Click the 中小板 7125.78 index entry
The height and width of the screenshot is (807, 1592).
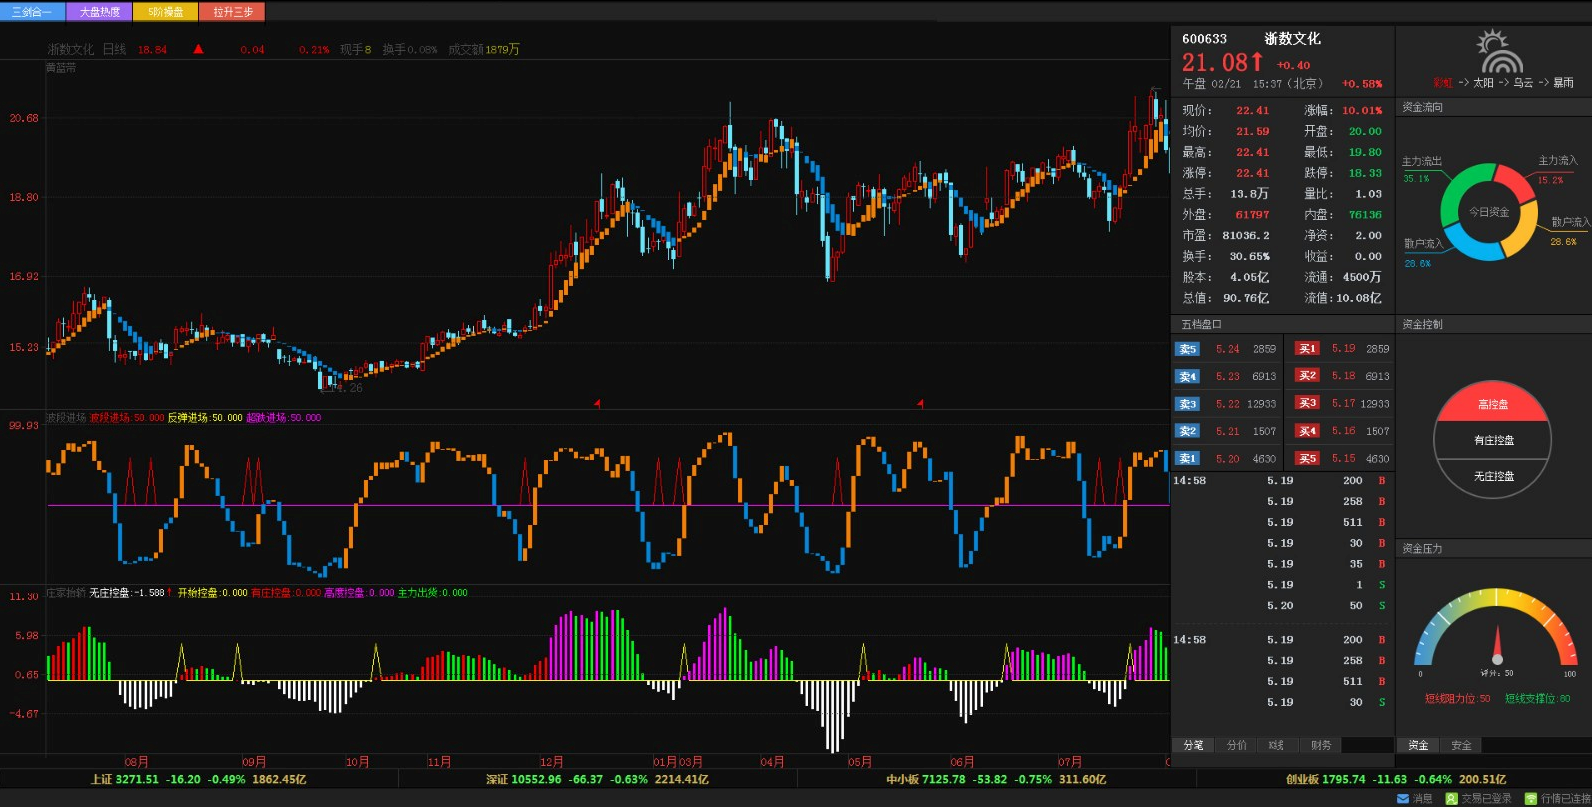click(996, 779)
